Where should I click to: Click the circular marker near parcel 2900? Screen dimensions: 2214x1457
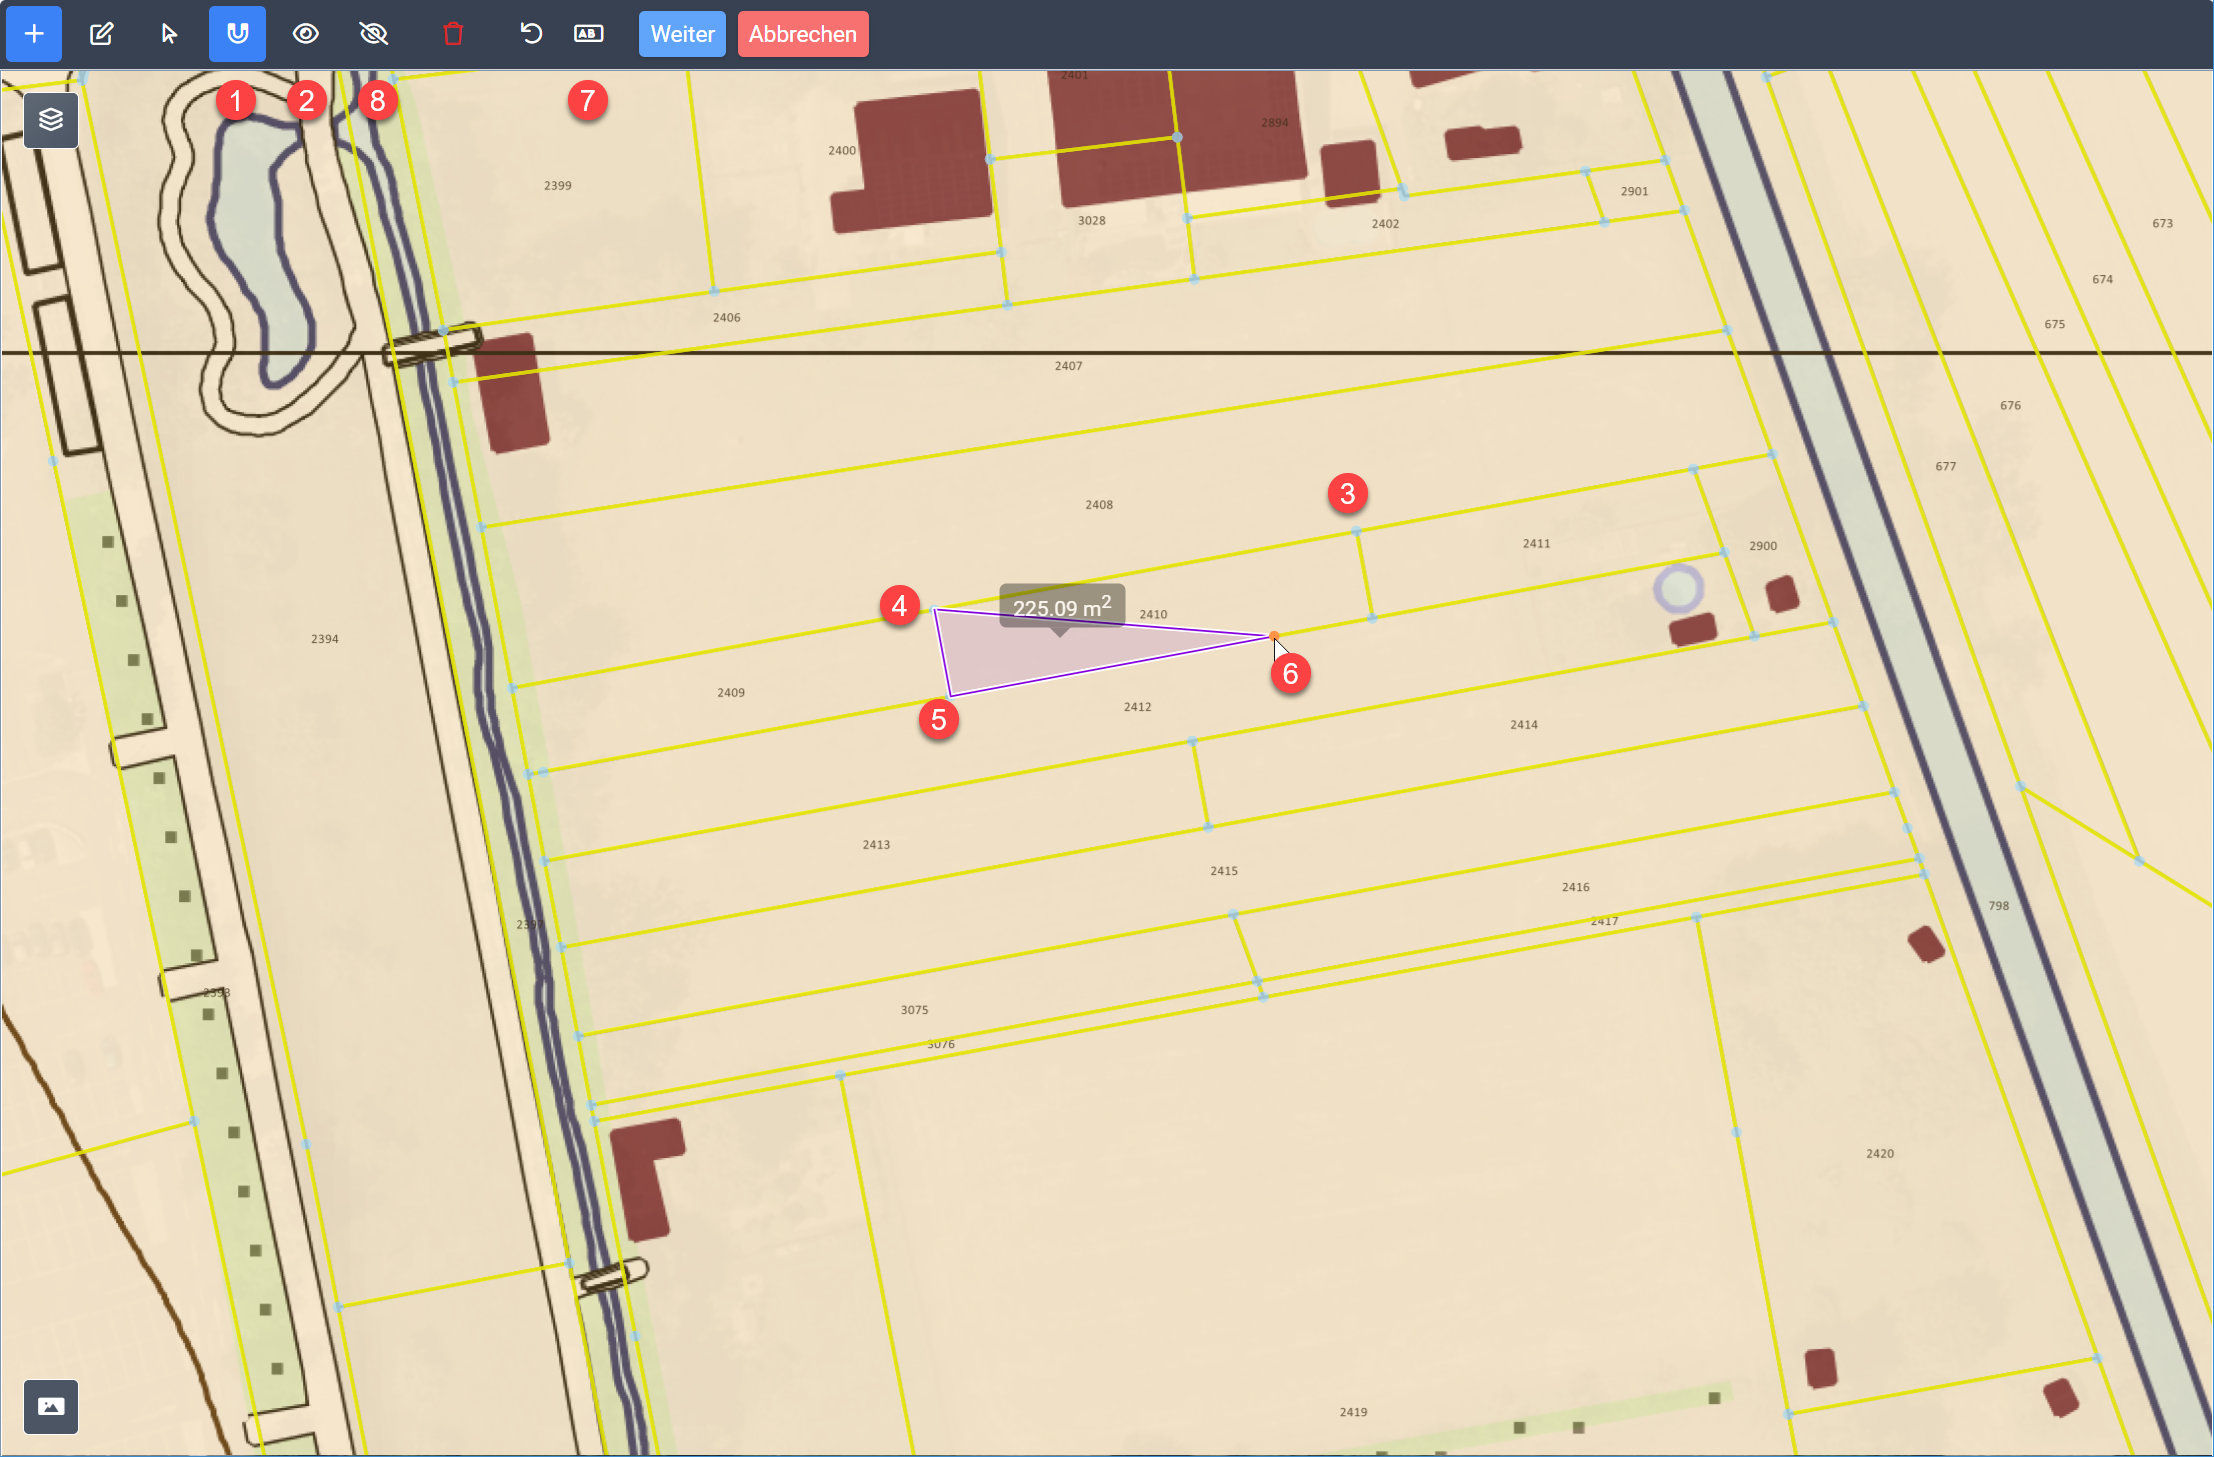pos(1678,589)
